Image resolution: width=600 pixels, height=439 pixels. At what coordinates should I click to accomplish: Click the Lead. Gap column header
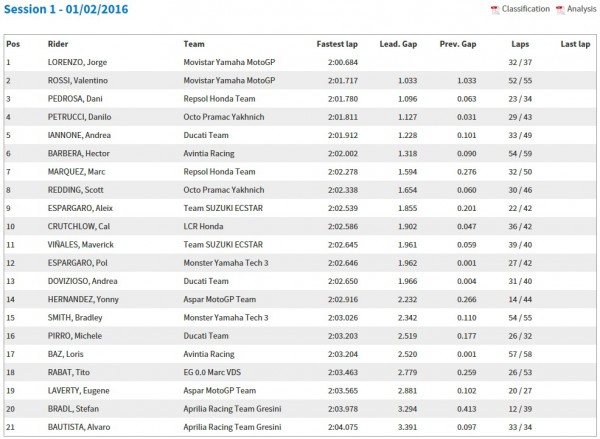coord(398,44)
